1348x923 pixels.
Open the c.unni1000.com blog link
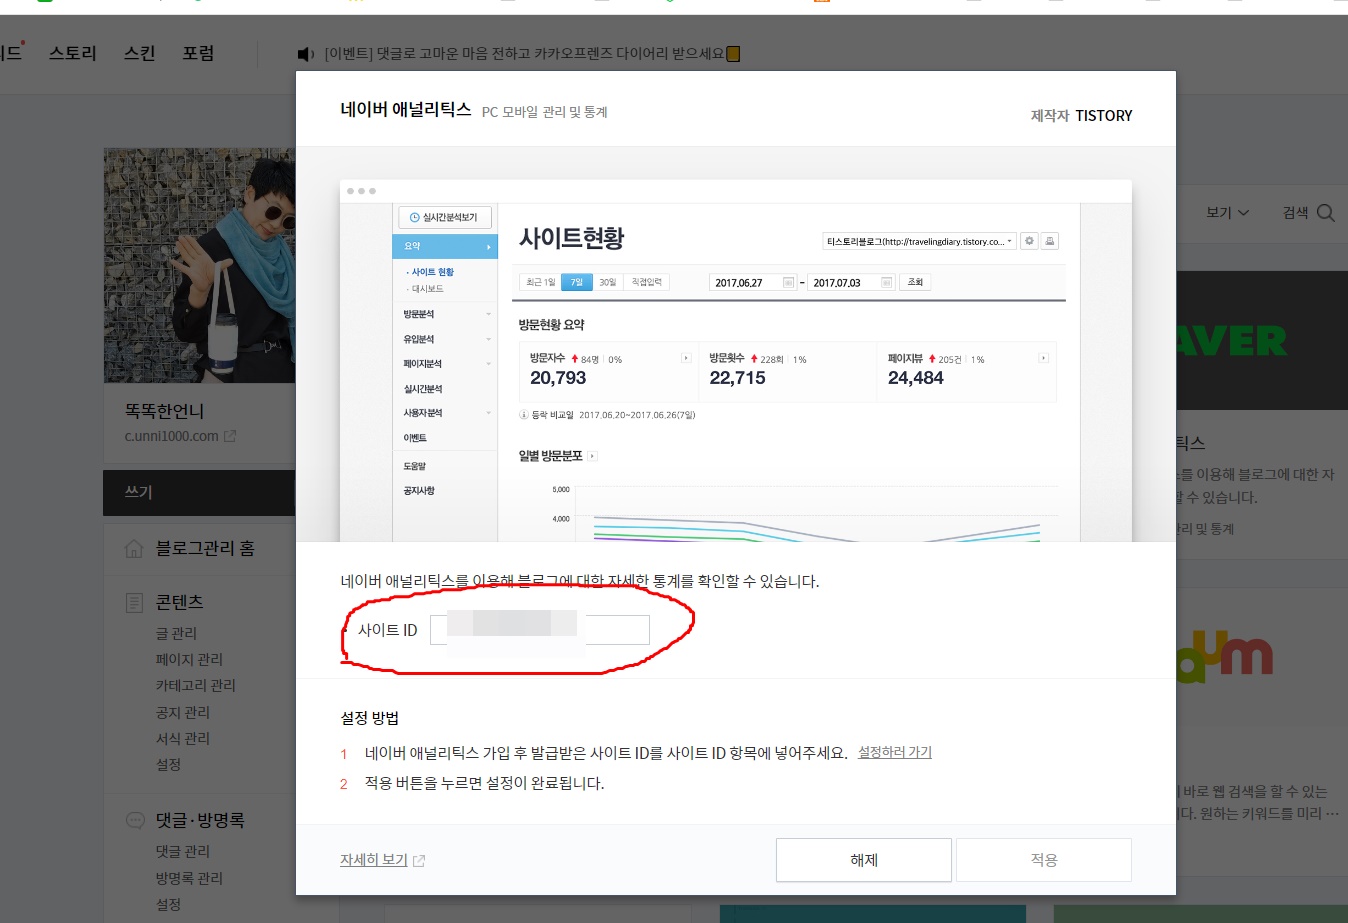tap(171, 436)
